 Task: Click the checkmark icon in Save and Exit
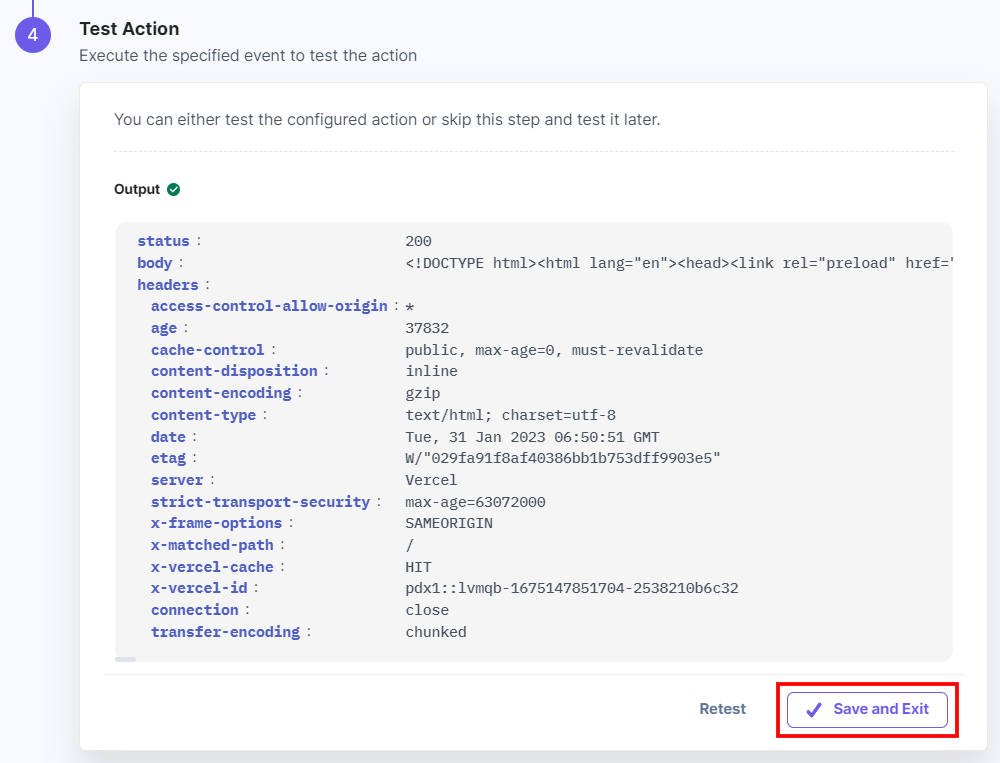(x=814, y=709)
